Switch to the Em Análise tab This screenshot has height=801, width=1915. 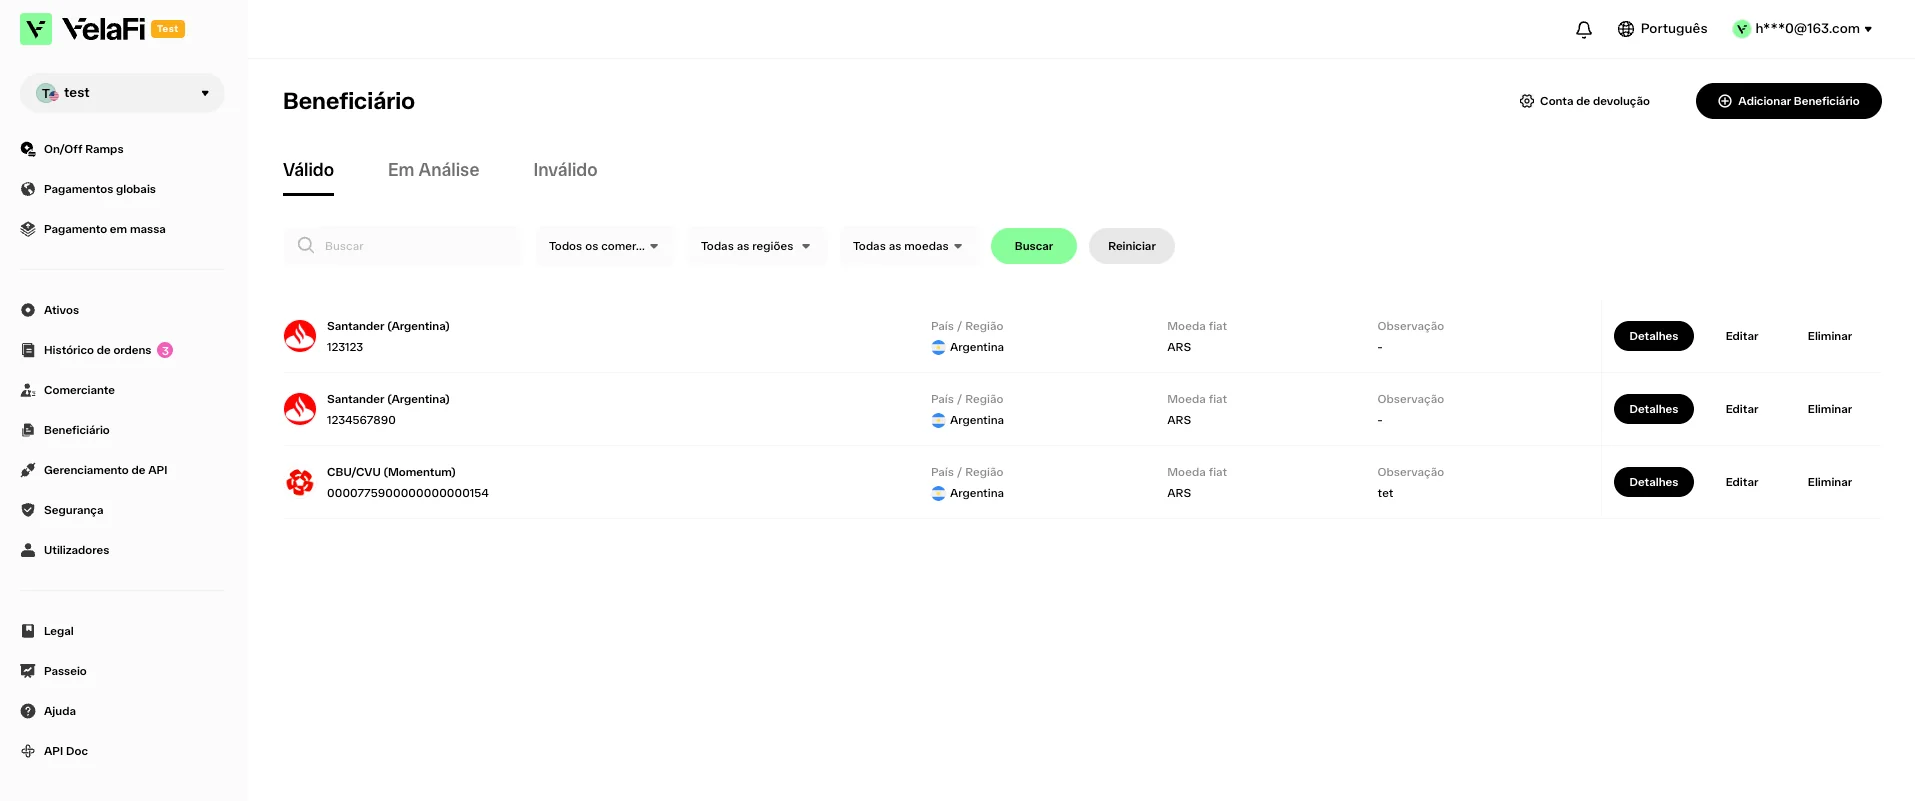pyautogui.click(x=433, y=170)
